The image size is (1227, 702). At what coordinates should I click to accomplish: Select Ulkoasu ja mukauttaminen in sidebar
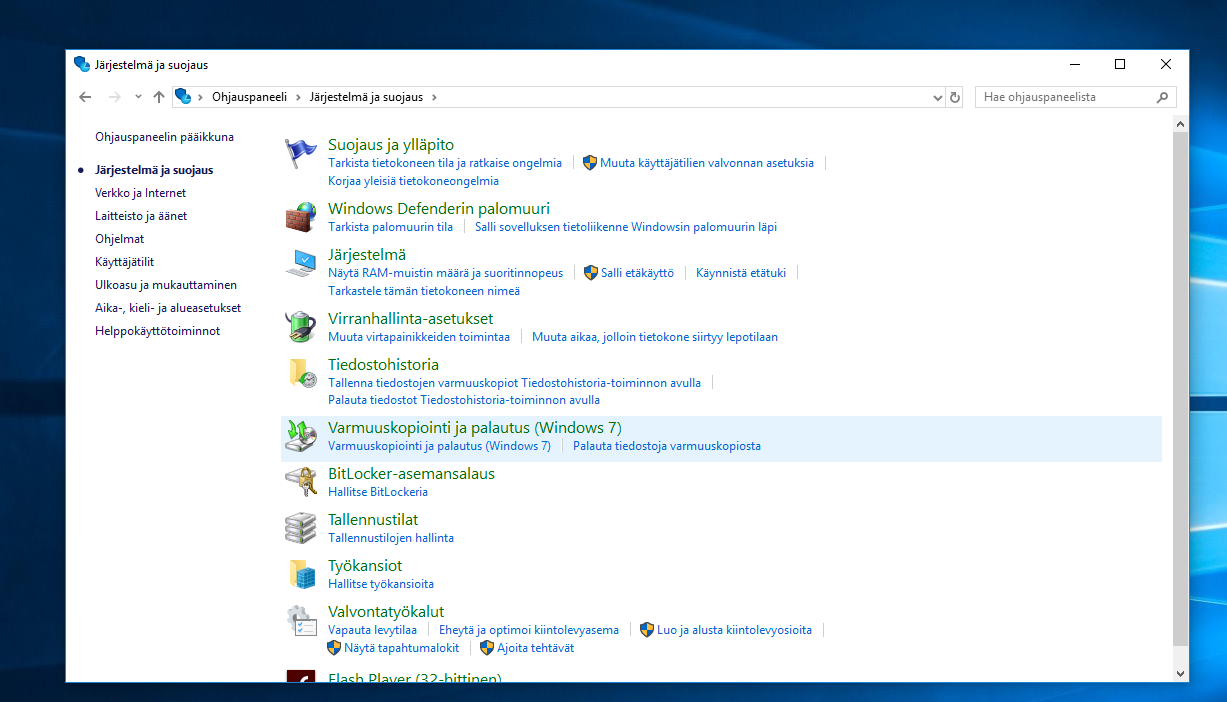(x=166, y=285)
